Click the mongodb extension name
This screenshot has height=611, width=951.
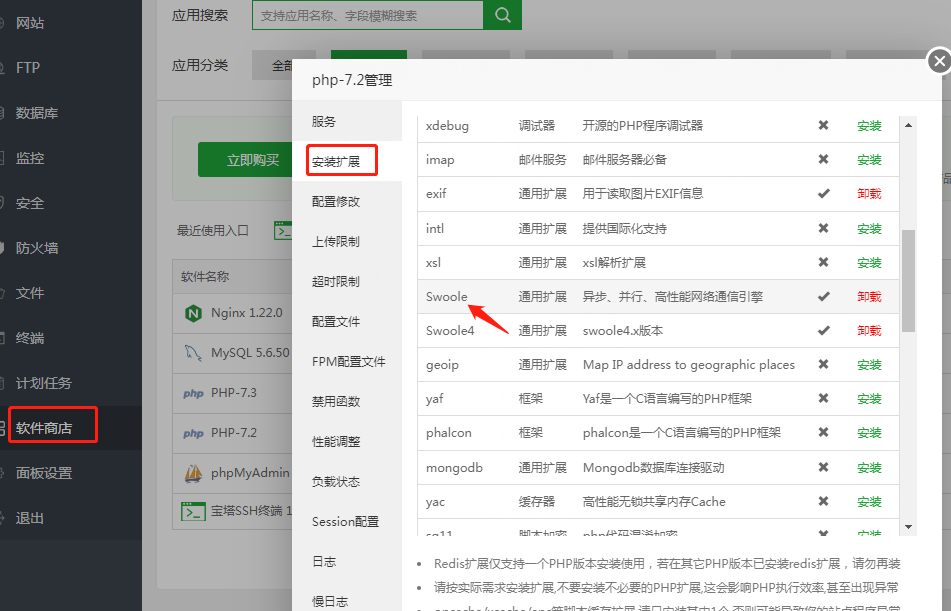click(454, 468)
